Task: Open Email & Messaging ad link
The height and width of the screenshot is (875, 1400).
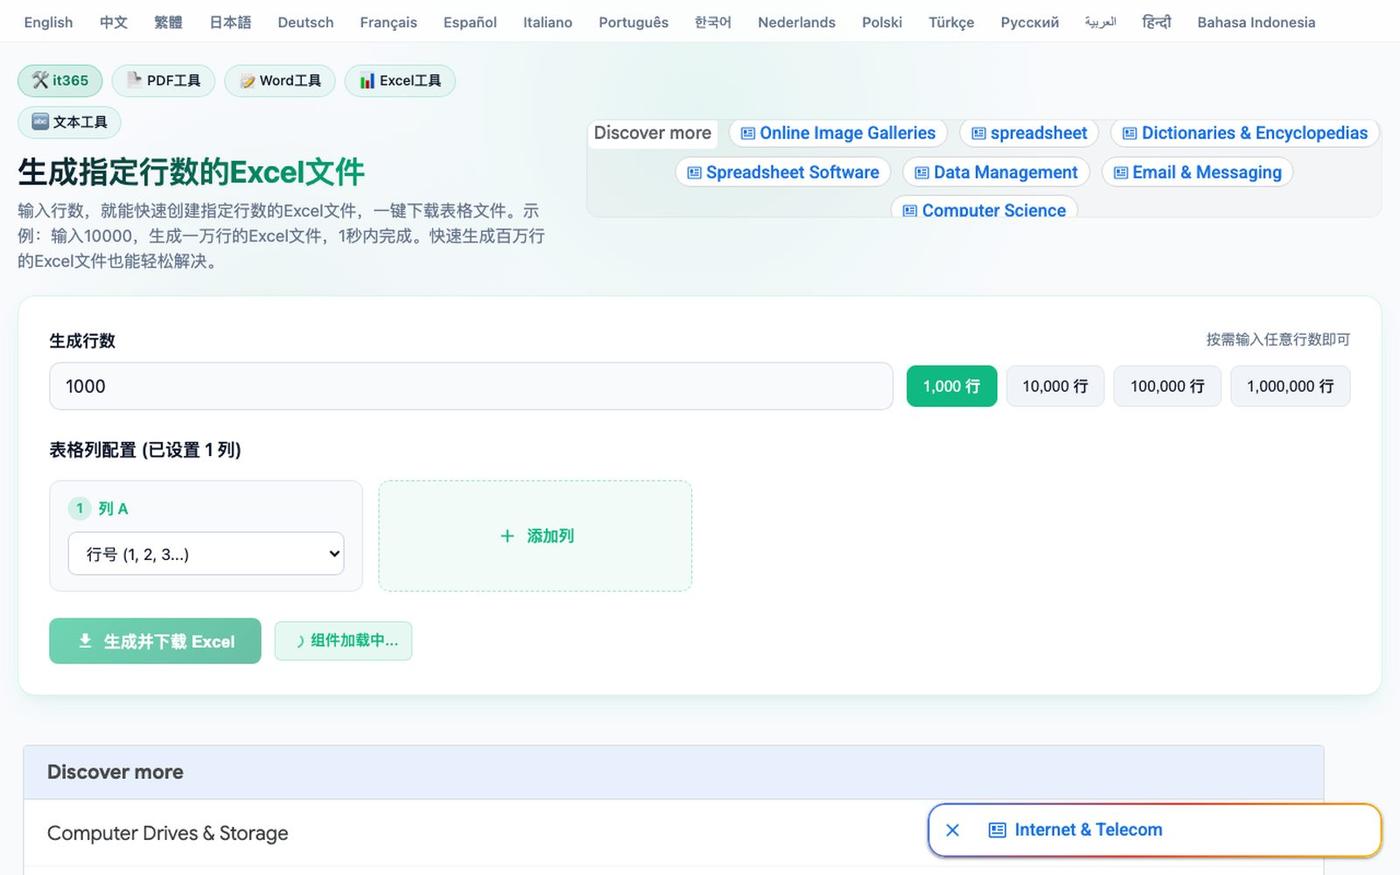Action: coord(1197,172)
